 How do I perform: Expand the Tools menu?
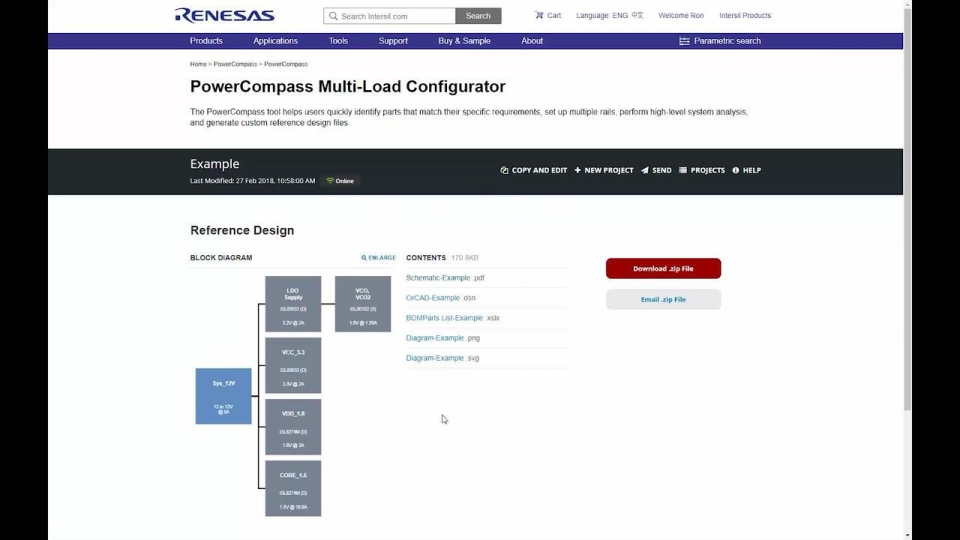pos(338,41)
